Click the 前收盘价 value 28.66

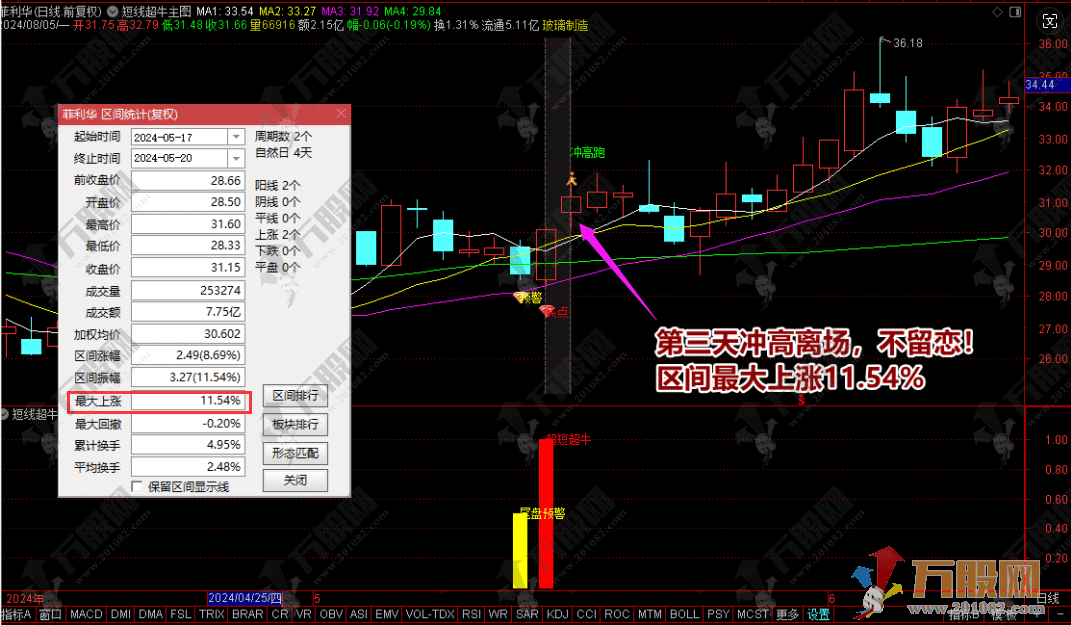pos(188,180)
